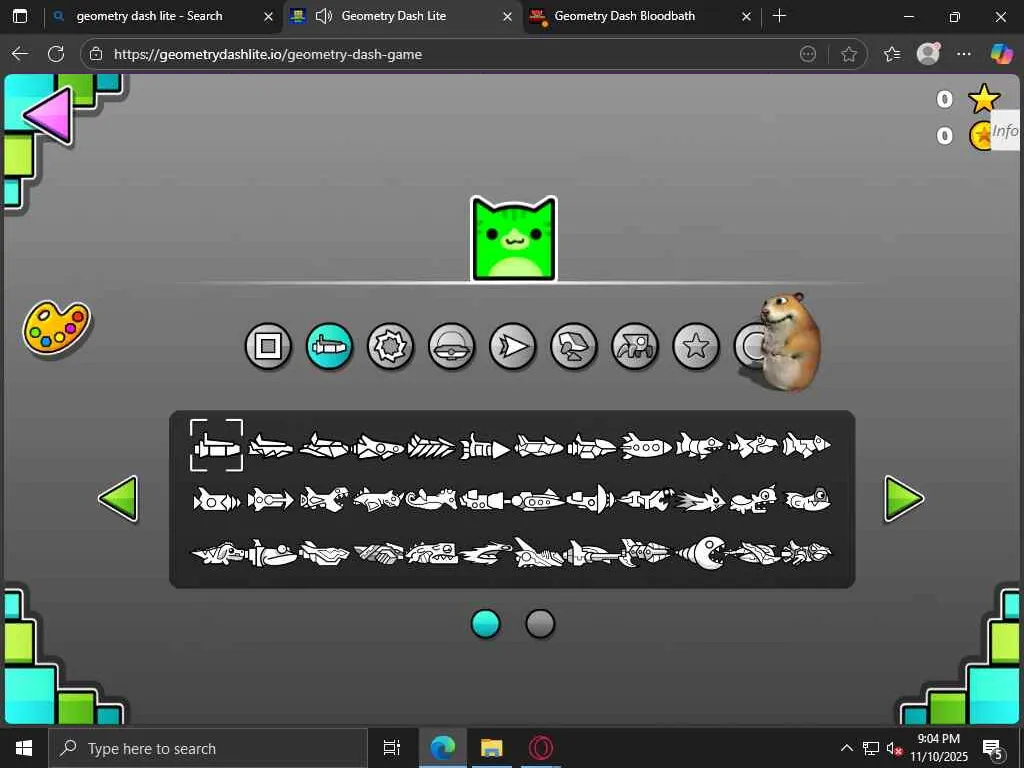Choose the toothy dragon-head ship in bottom row
Image resolution: width=1024 pixels, height=768 pixels.
432,554
